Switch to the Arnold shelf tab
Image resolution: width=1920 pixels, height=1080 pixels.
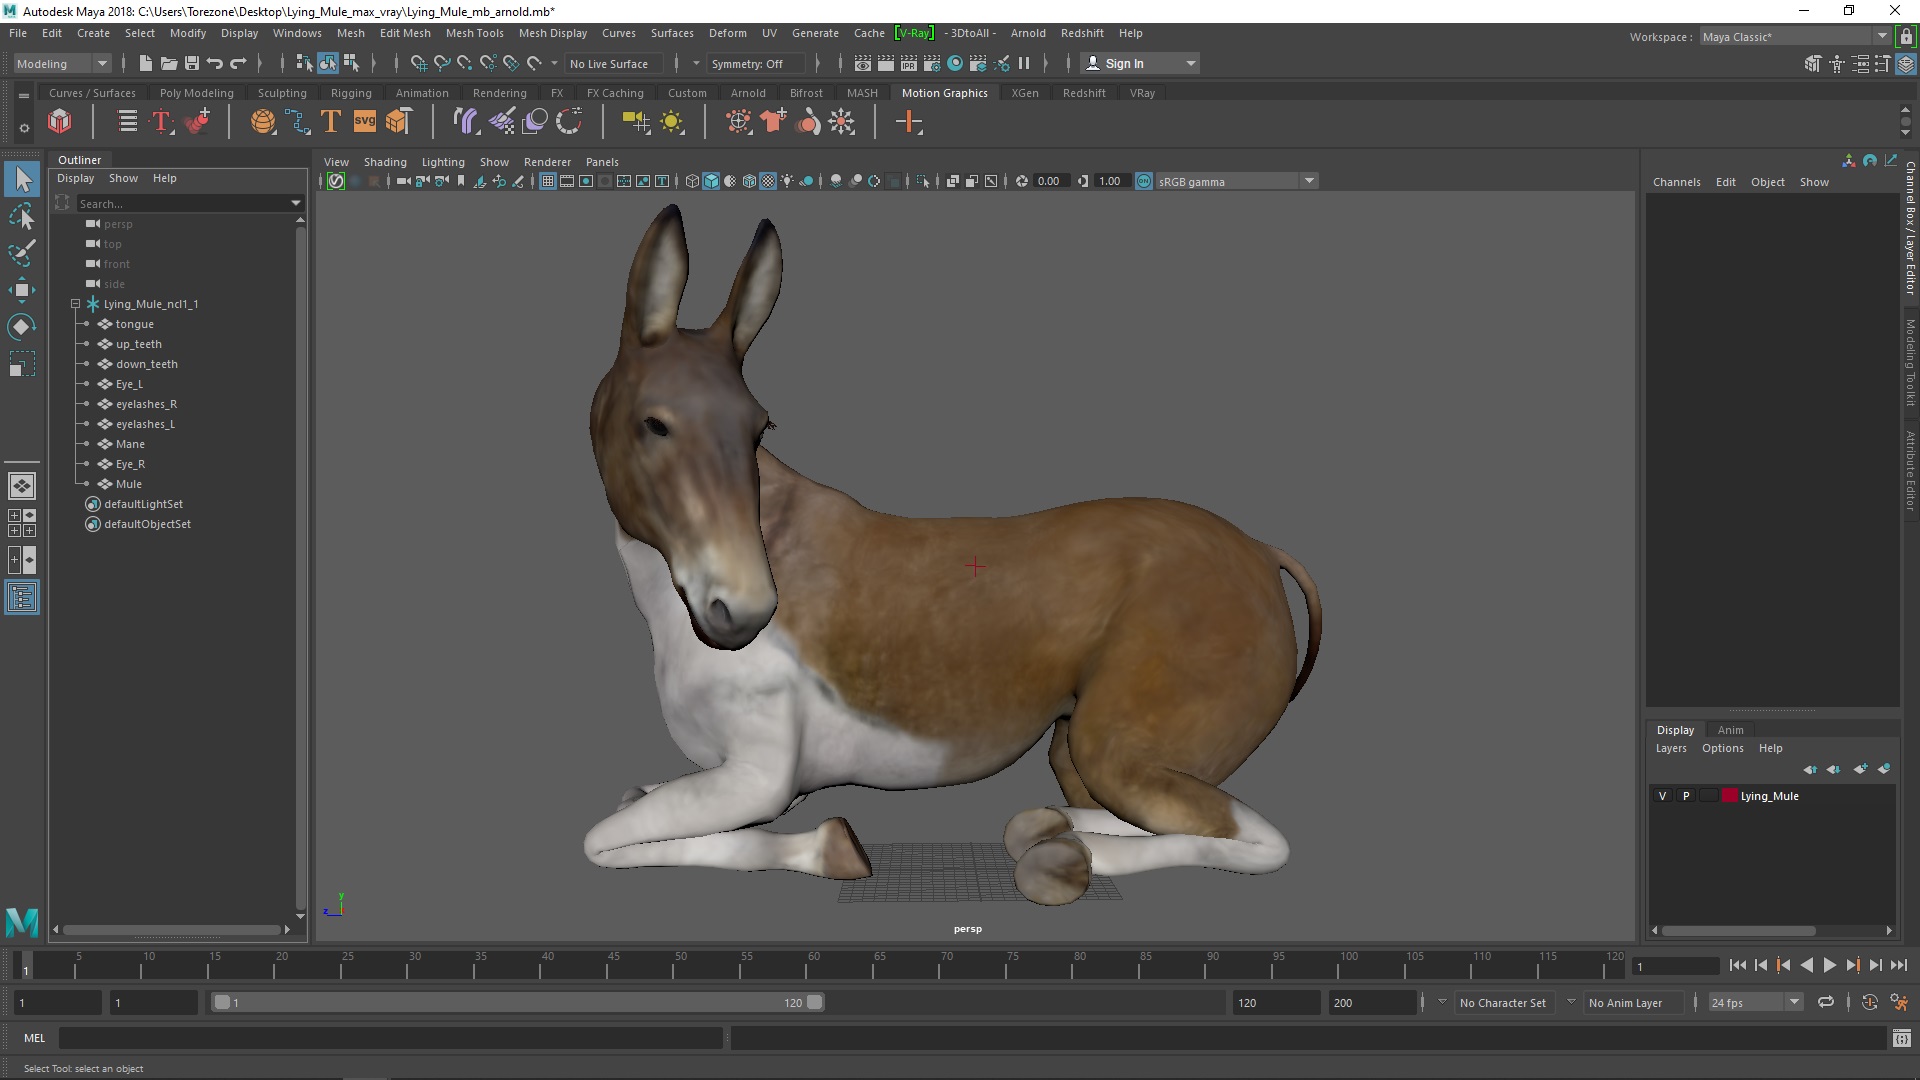[748, 93]
